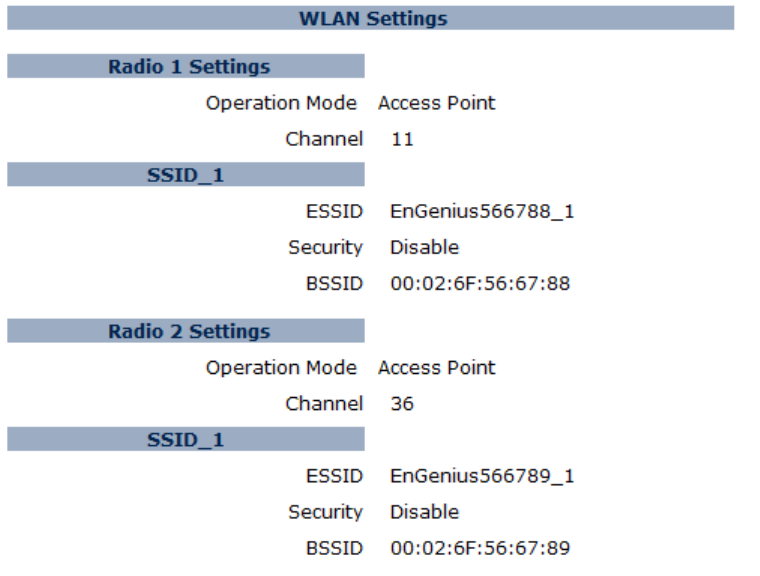The width and height of the screenshot is (760, 576).
Task: Click the BSSID label under Radio 2
Action: click(x=334, y=547)
